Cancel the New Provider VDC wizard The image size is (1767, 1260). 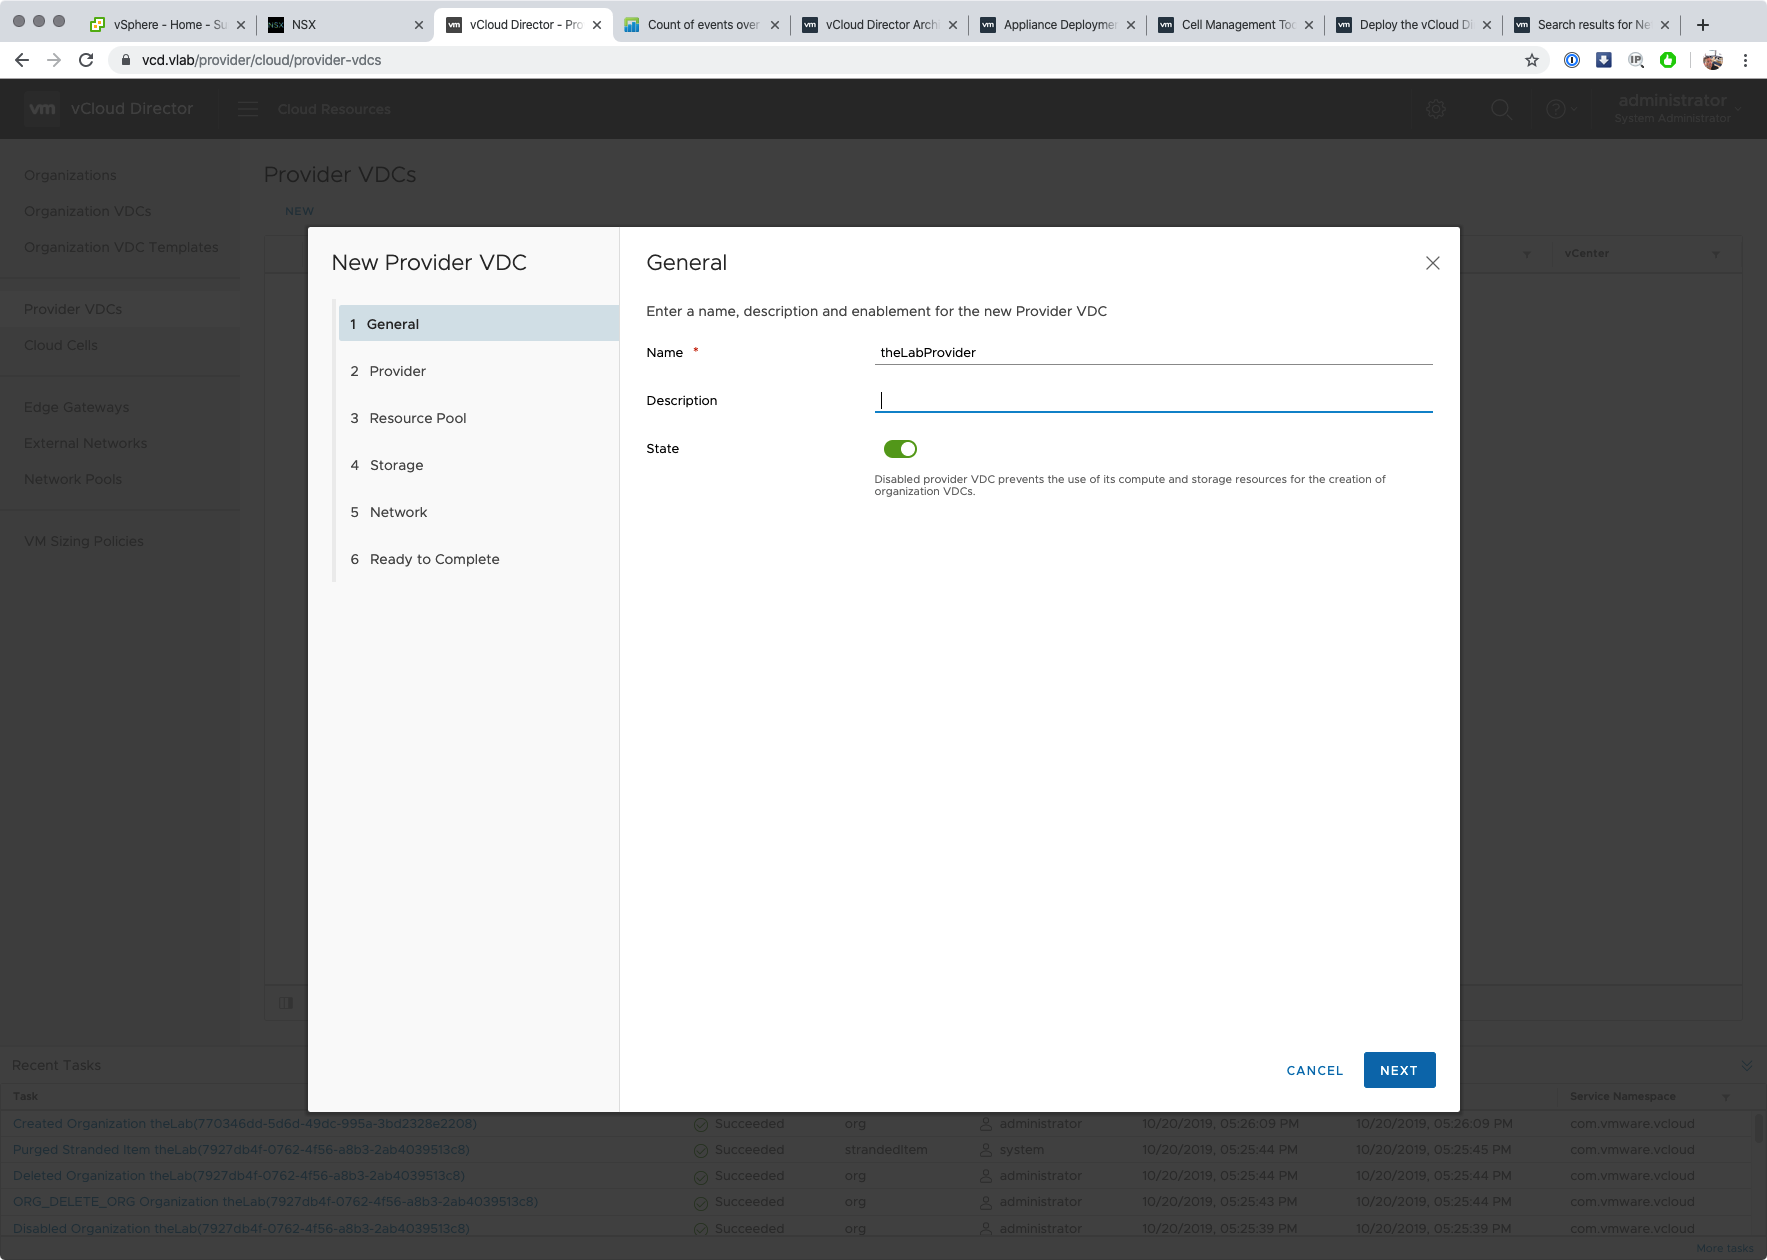[x=1314, y=1070]
